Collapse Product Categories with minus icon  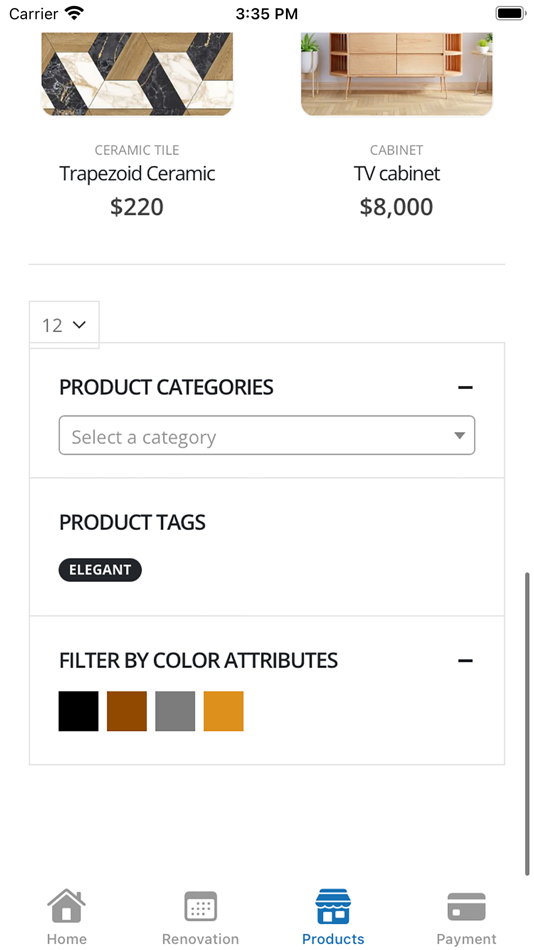coord(465,387)
